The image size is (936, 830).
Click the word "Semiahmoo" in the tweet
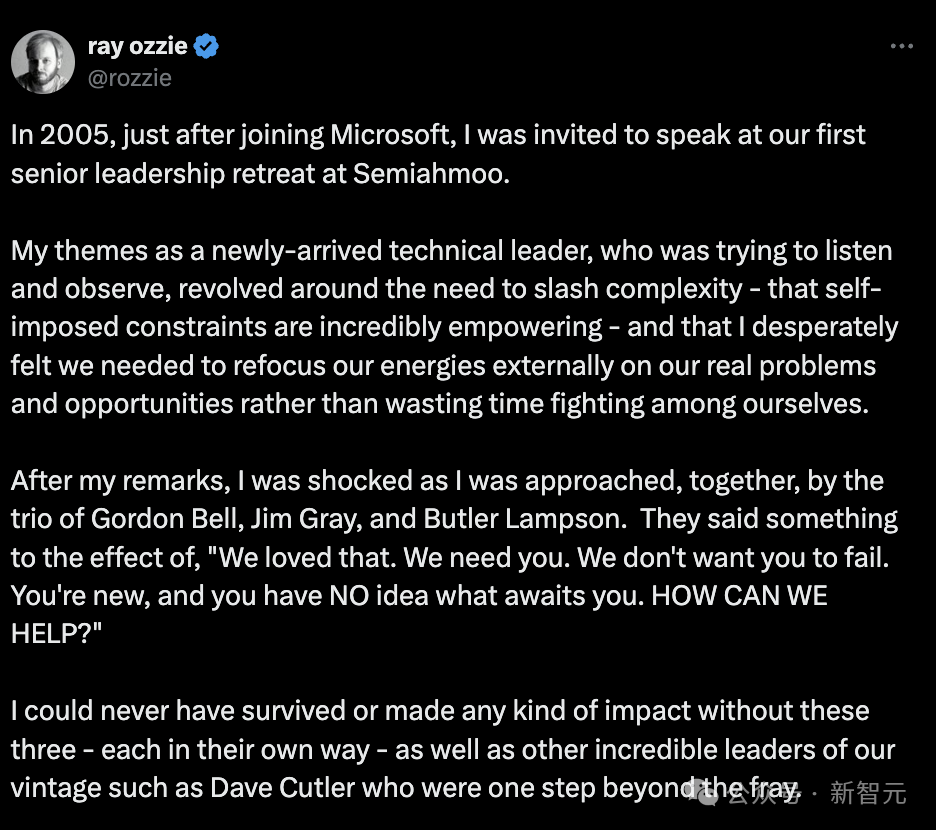coord(431,173)
